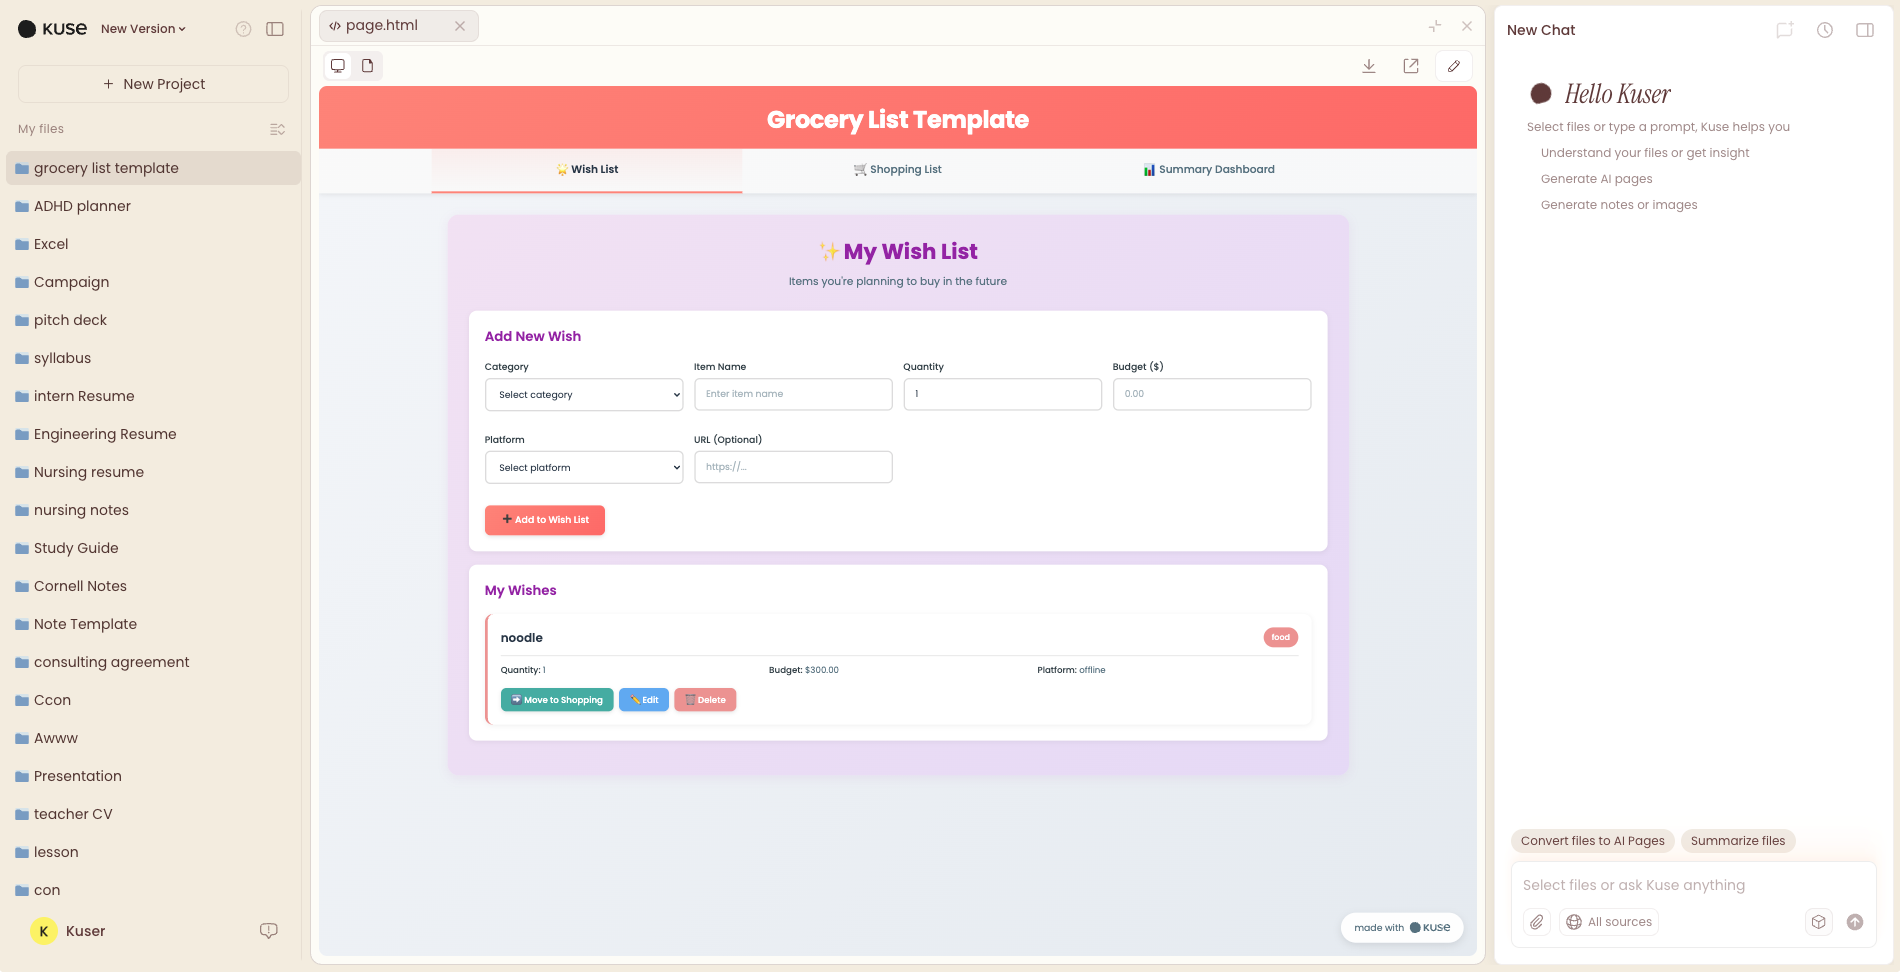Image resolution: width=1900 pixels, height=972 pixels.
Task: Send the chat message with the arrow icon
Action: click(x=1855, y=922)
